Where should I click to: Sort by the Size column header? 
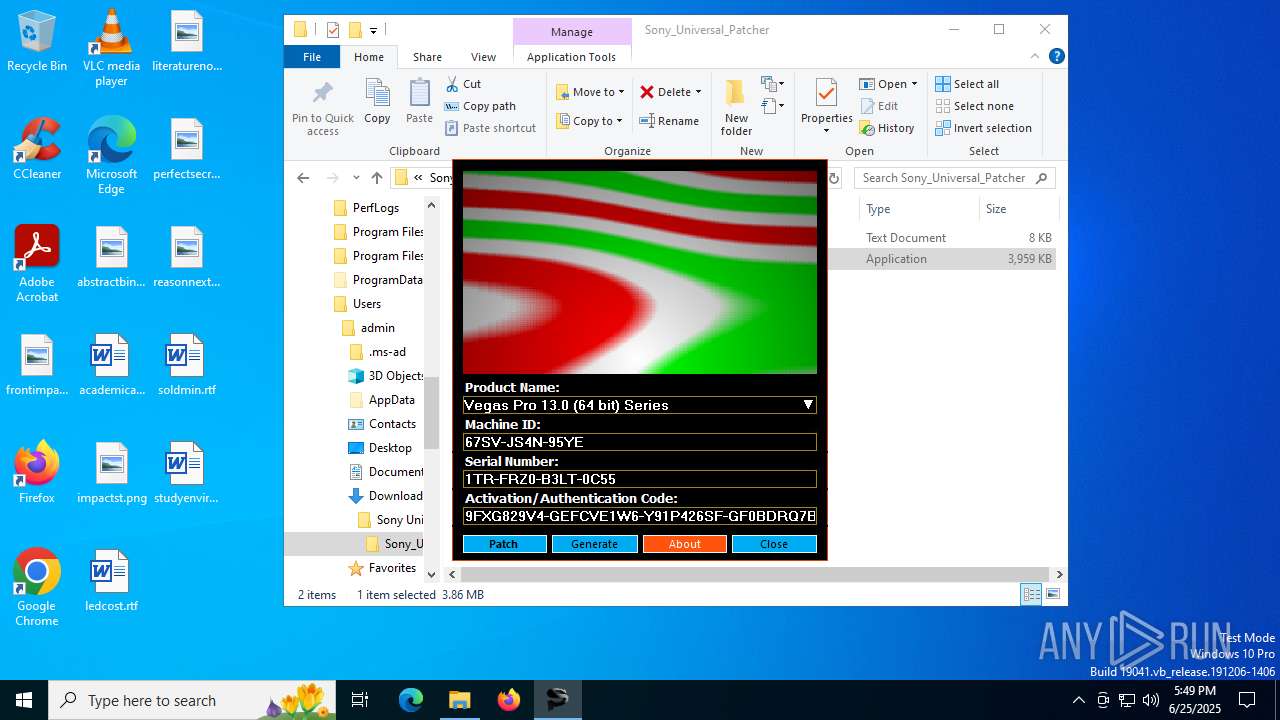pyautogui.click(x=1018, y=209)
